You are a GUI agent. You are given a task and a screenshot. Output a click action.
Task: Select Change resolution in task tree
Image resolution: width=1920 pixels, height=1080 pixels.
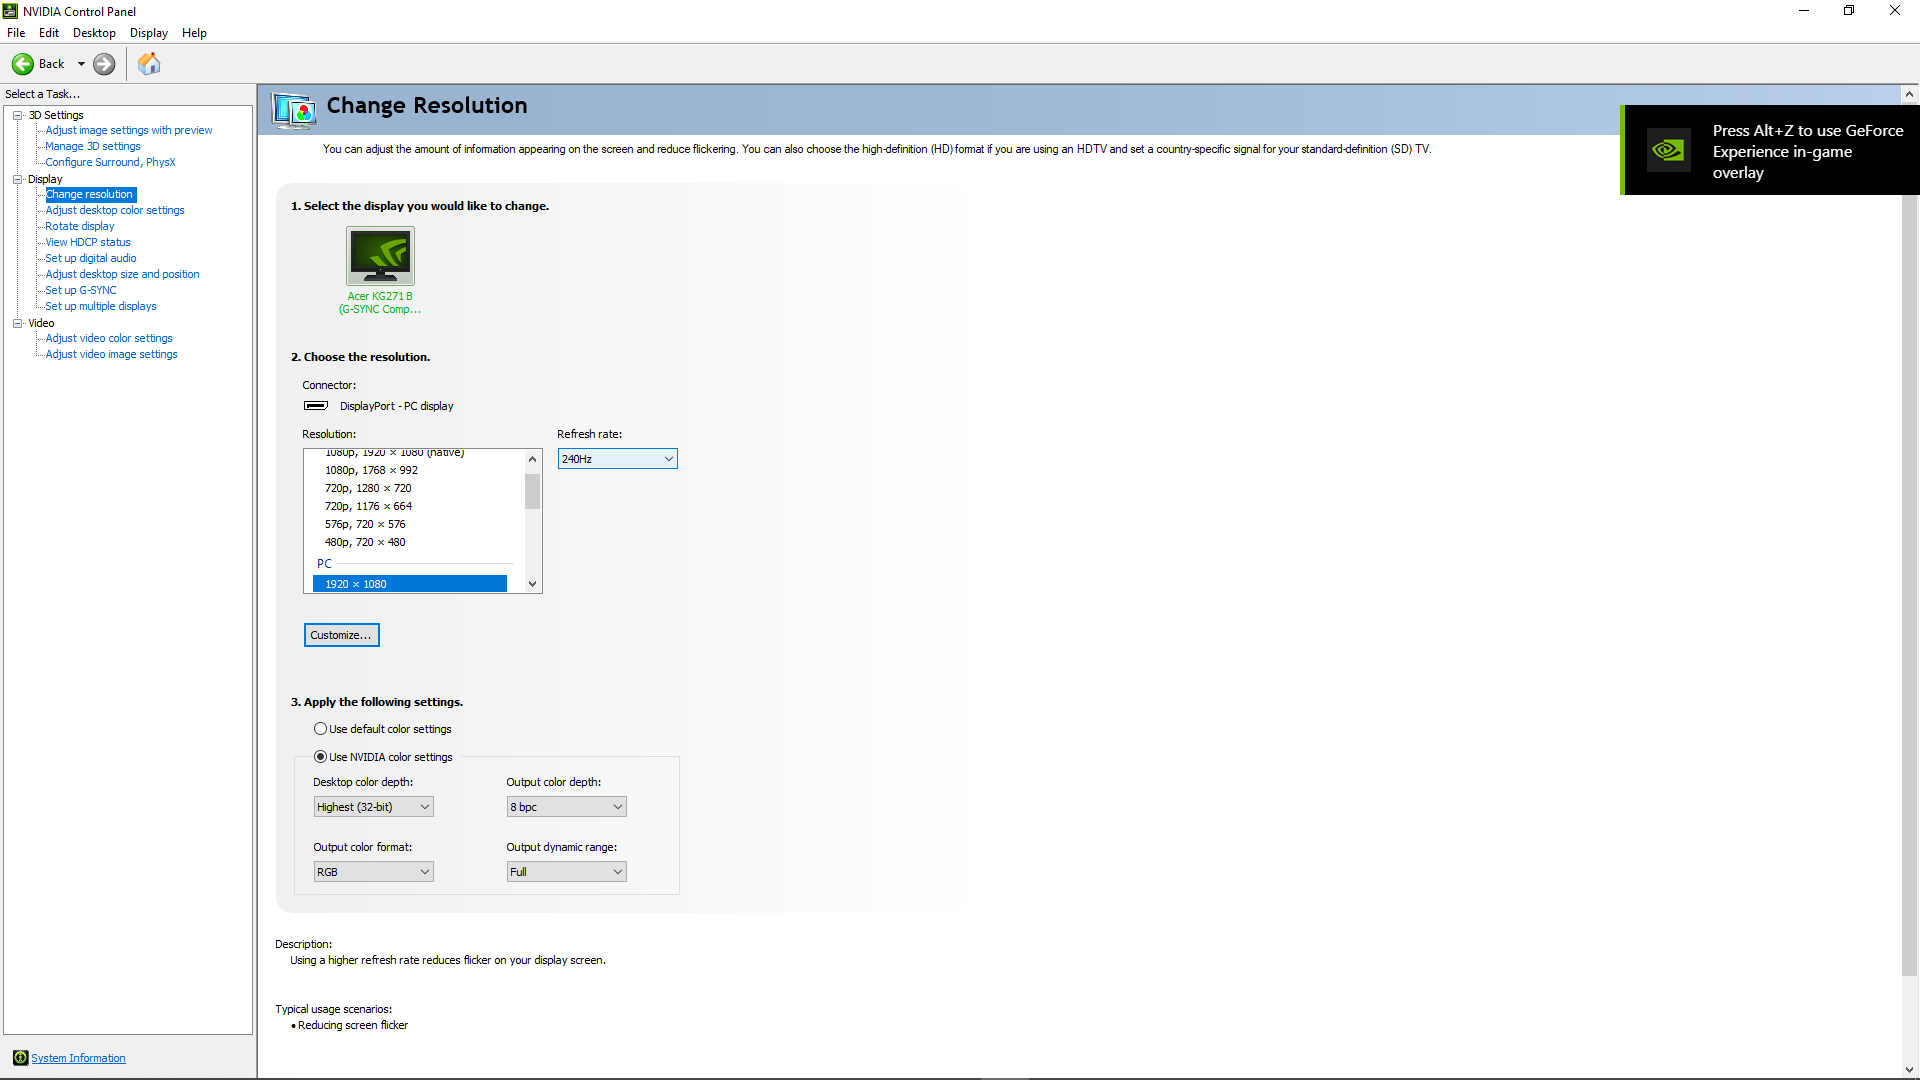[x=90, y=194]
